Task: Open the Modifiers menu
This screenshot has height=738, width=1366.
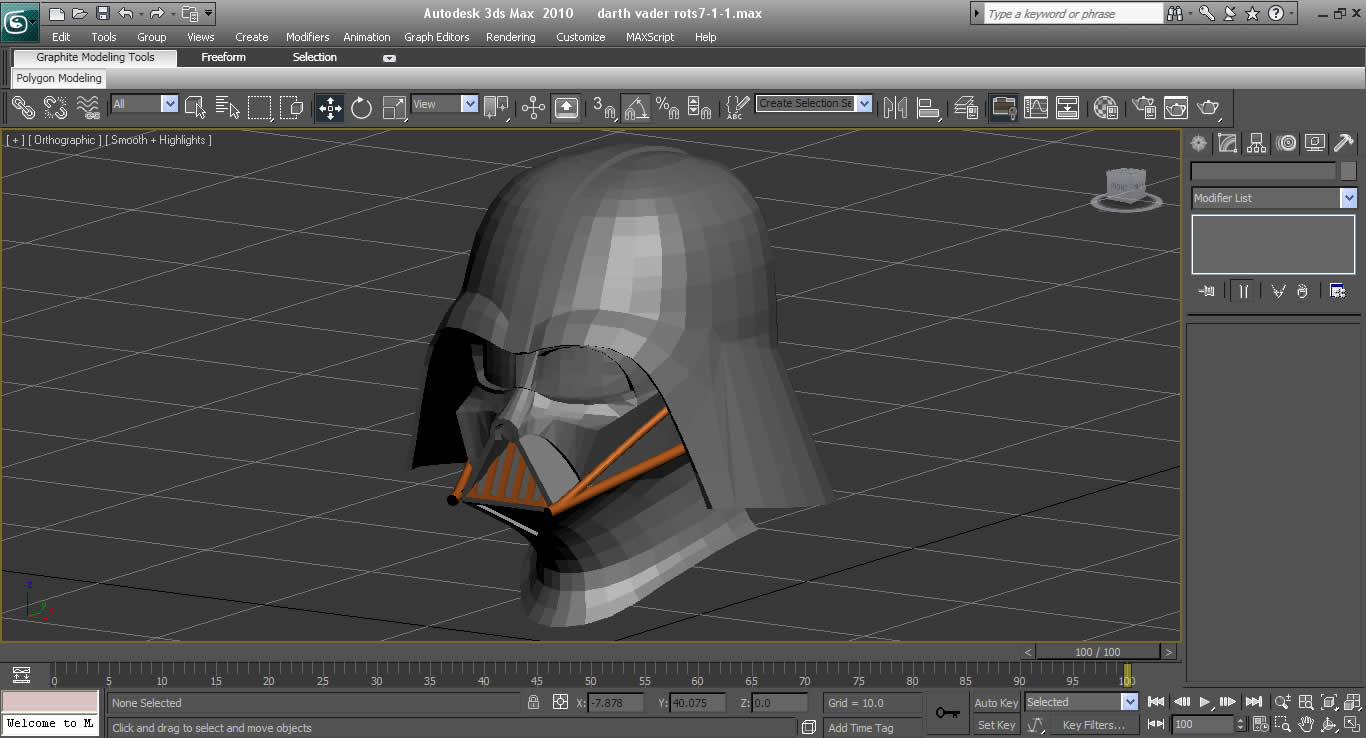Action: tap(307, 37)
